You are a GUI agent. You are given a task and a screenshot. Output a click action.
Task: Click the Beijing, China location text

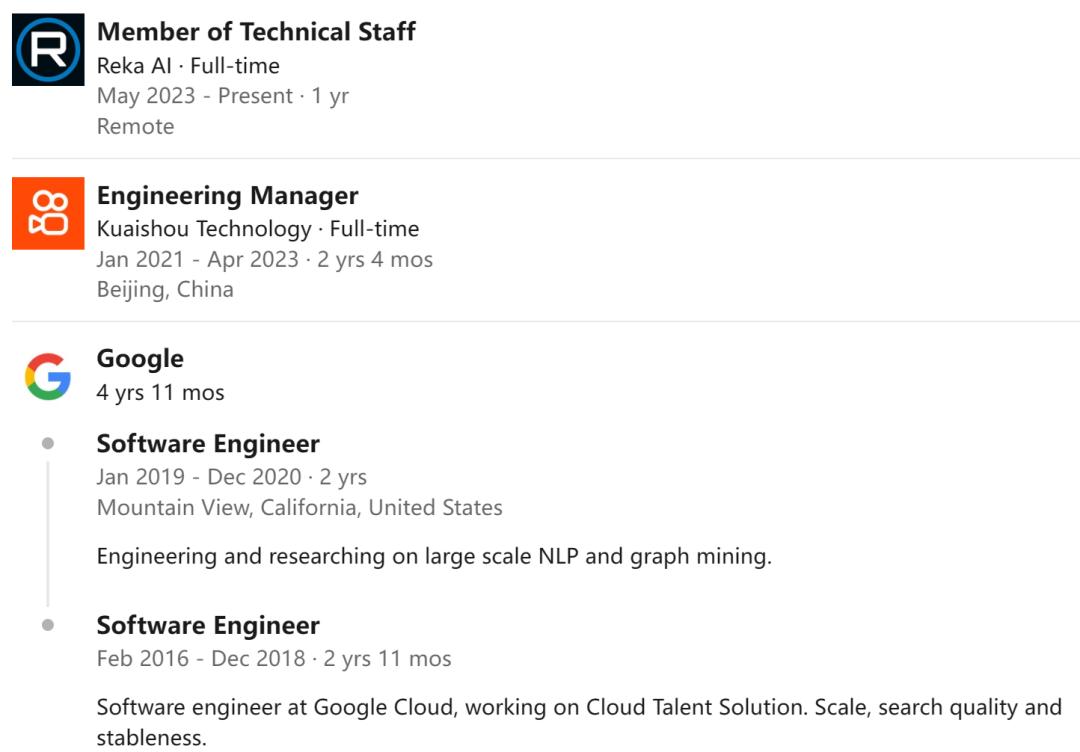coord(165,290)
